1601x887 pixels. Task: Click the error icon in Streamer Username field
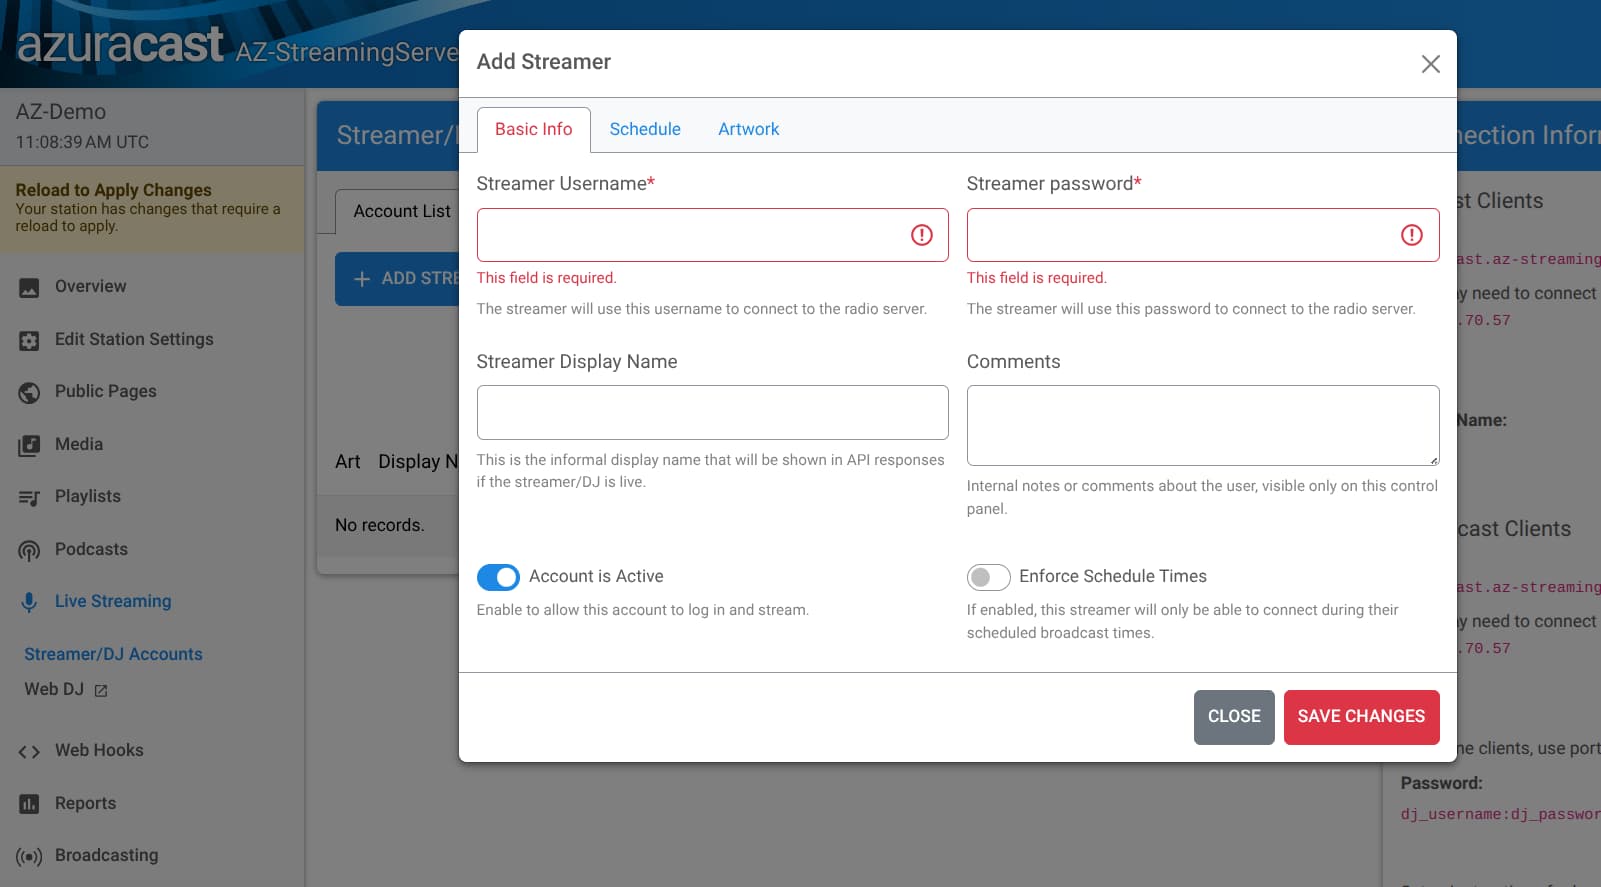coord(922,235)
